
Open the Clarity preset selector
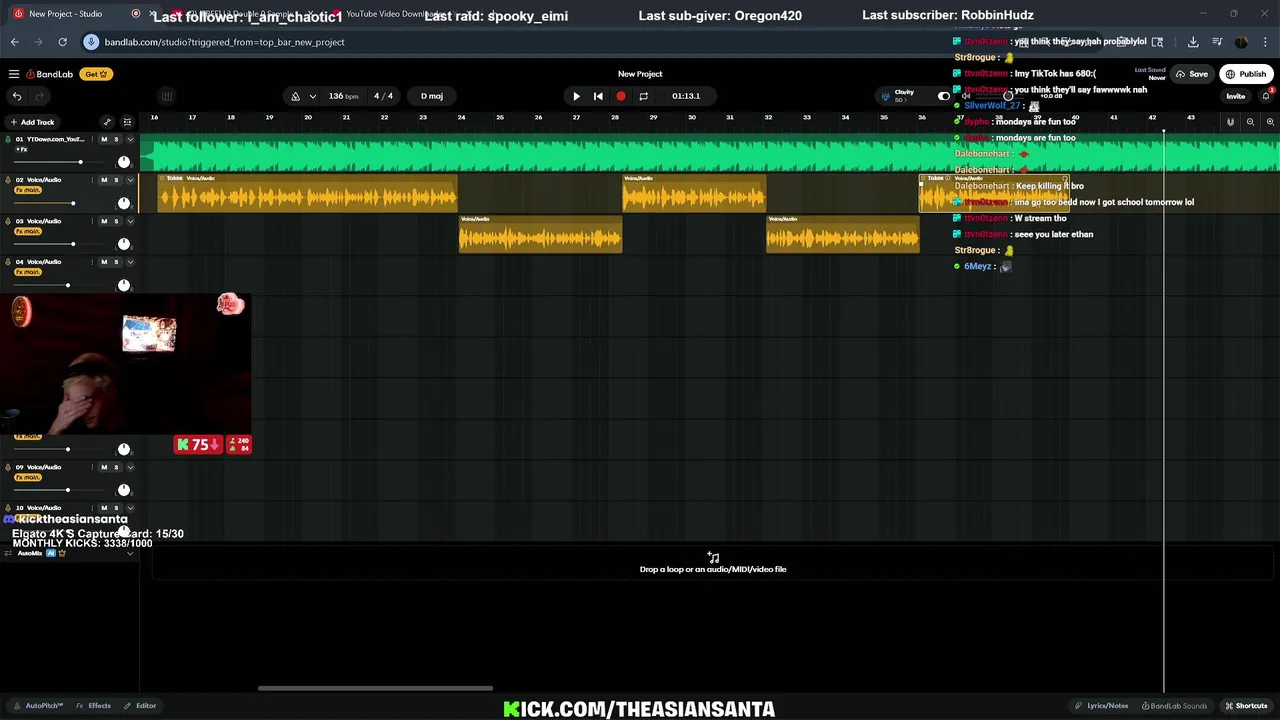(x=904, y=95)
